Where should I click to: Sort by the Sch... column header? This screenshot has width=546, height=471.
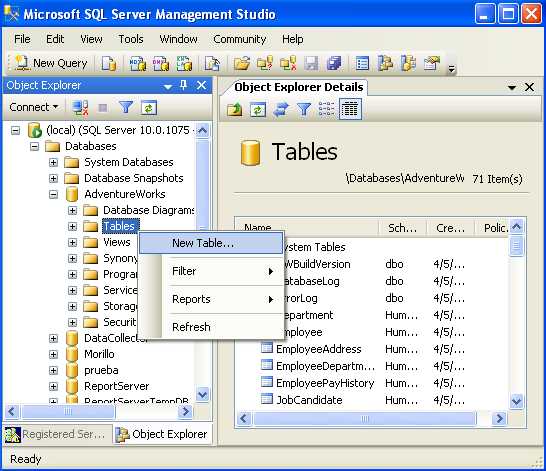(x=403, y=228)
